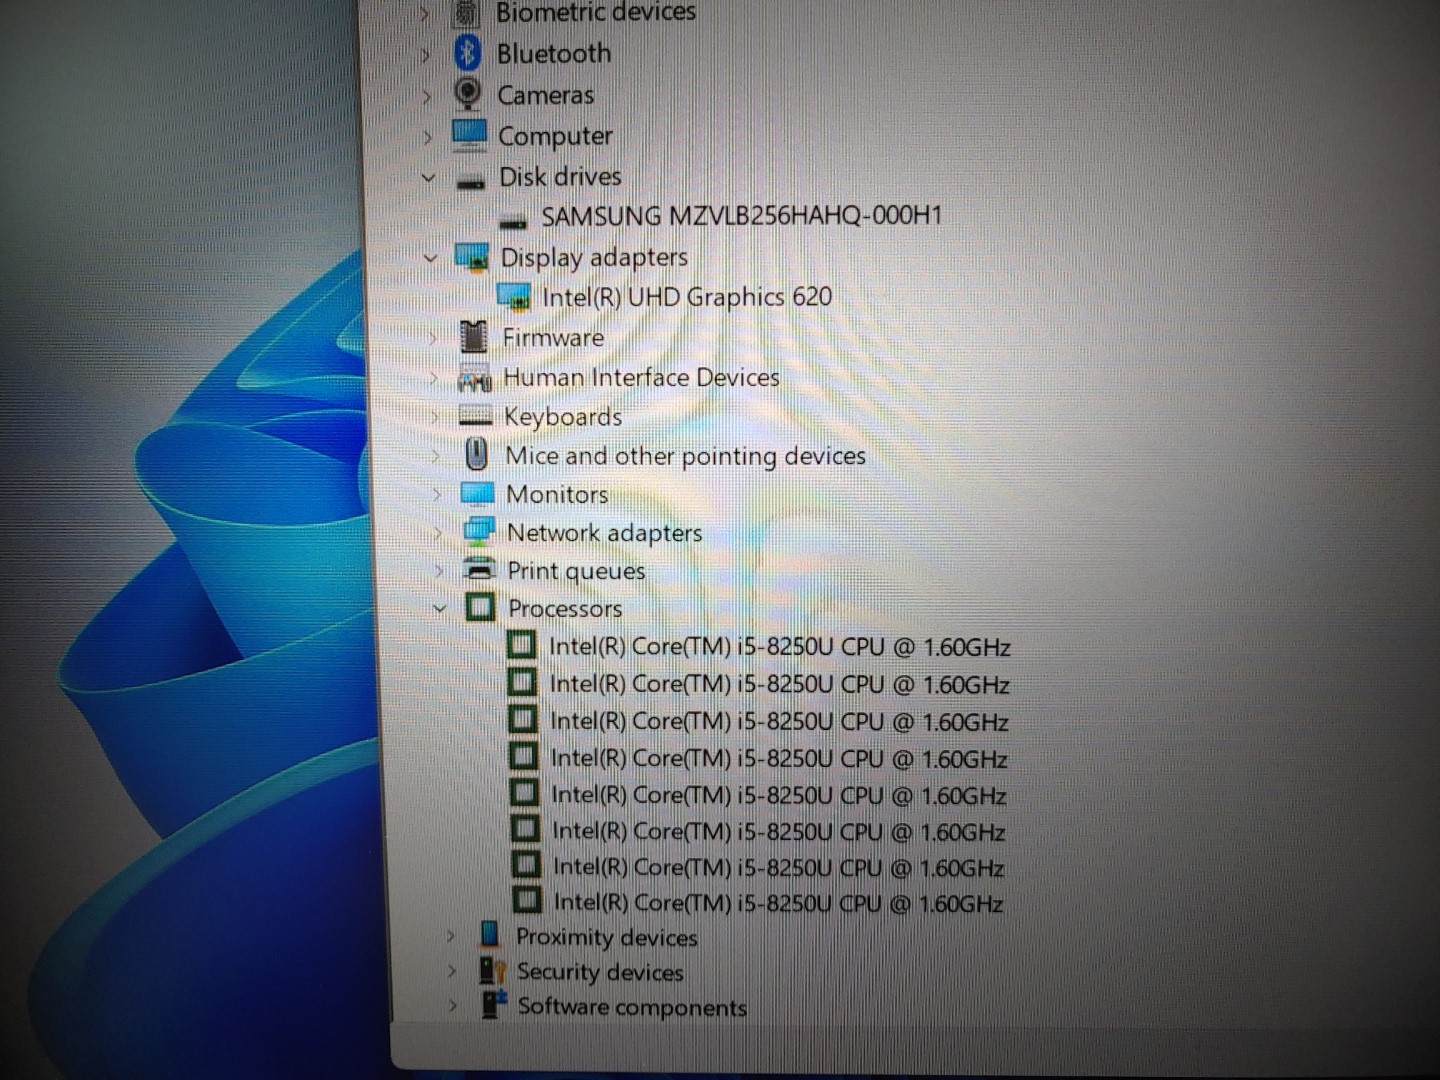
Task: Click the Keyboards category icon
Action: pos(474,416)
